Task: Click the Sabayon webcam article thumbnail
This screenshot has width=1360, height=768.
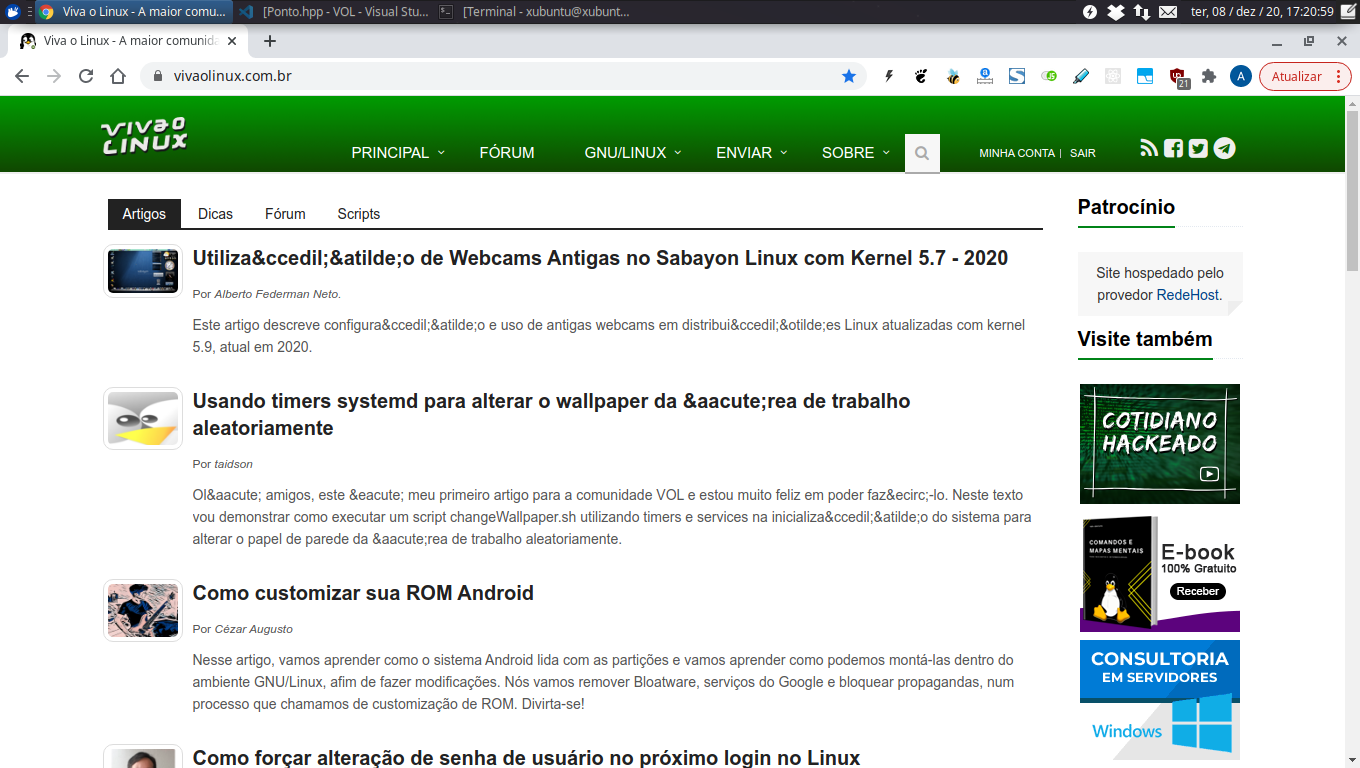Action: 143,271
